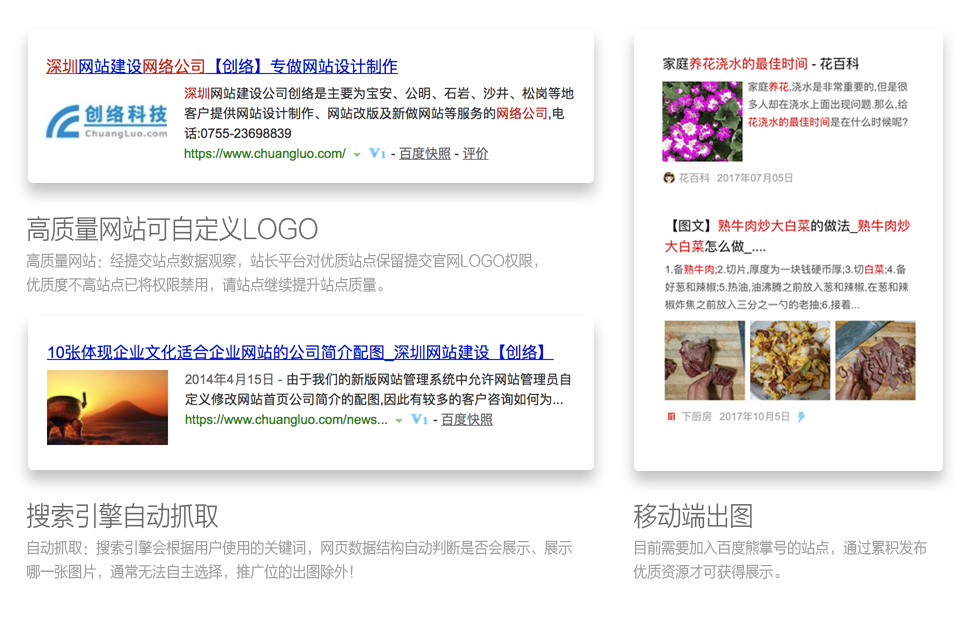The width and height of the screenshot is (960, 640).
Task: Click the https://www.chuangluo.com/ URL text
Action: tap(265, 156)
